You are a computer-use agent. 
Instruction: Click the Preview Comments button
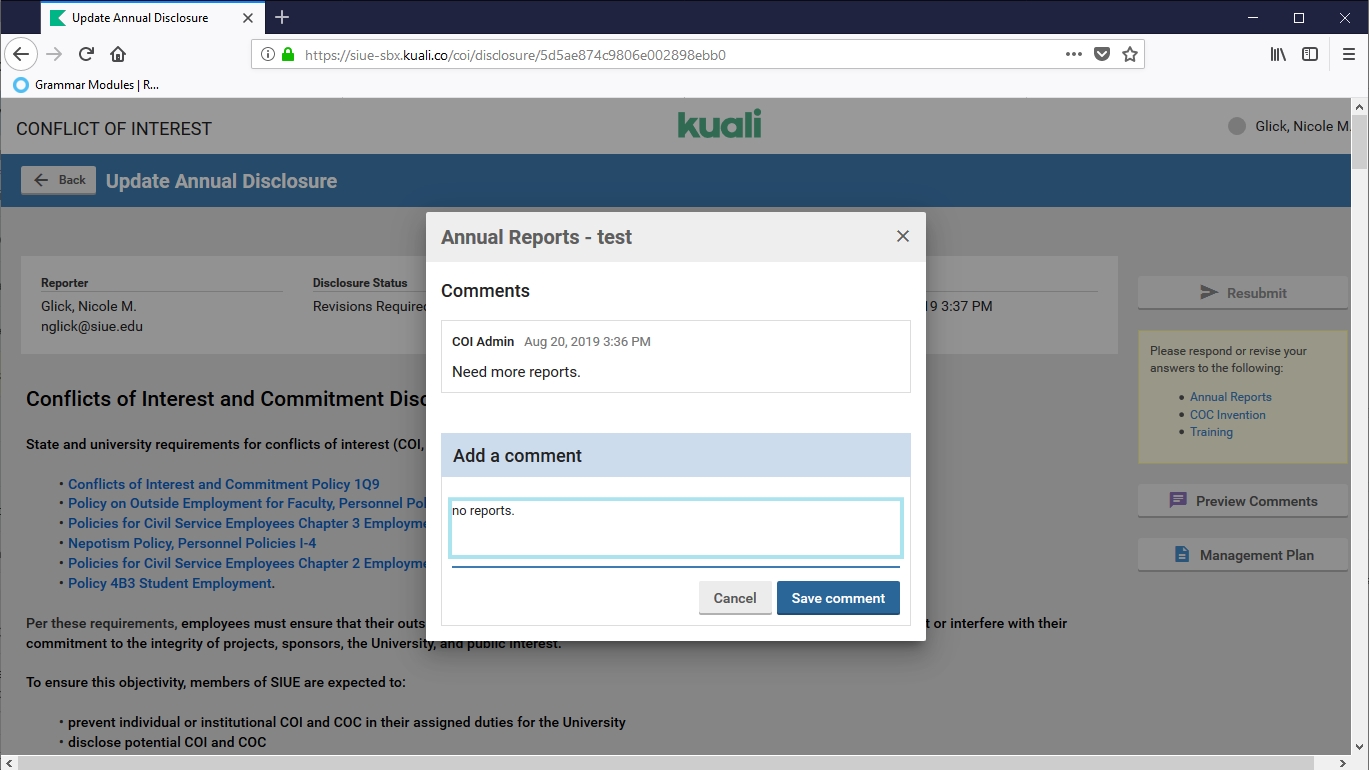(1243, 501)
